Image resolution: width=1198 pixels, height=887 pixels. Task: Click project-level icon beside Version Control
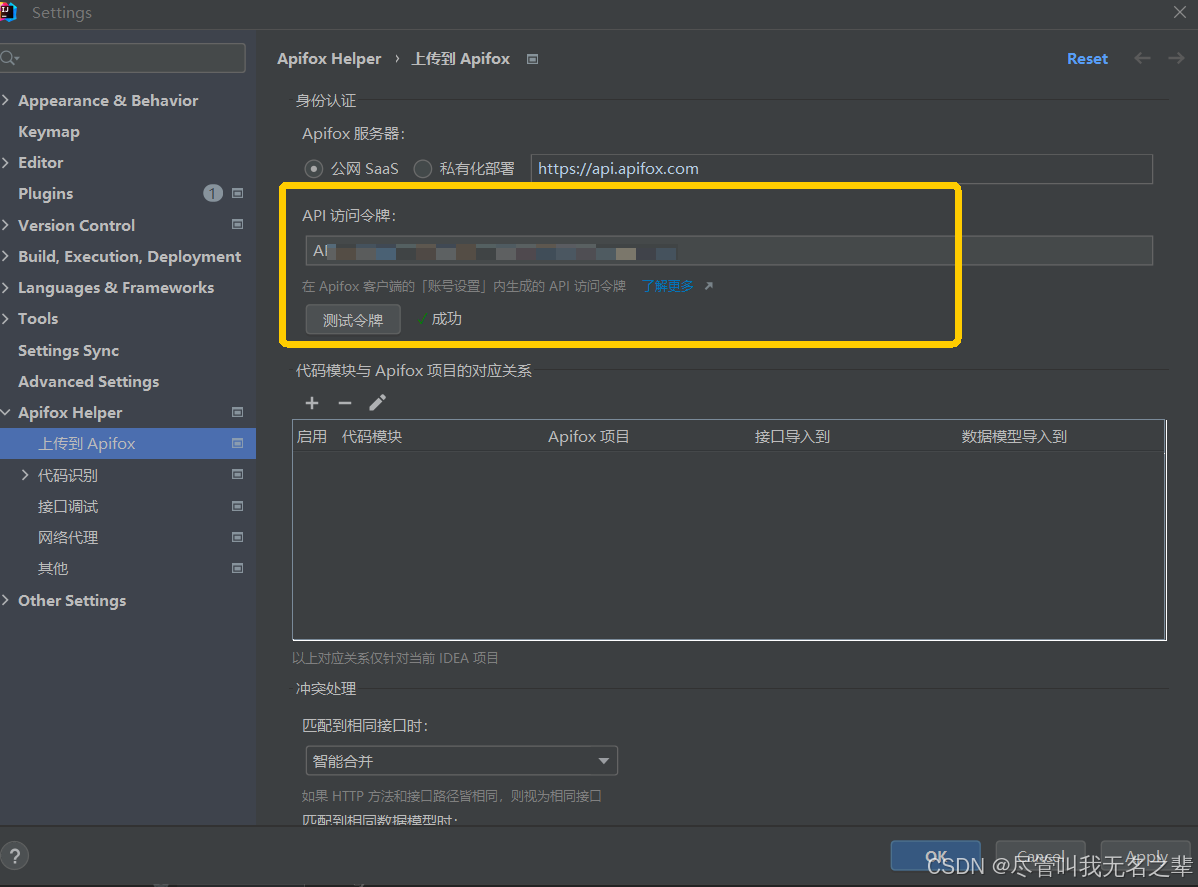pos(238,225)
